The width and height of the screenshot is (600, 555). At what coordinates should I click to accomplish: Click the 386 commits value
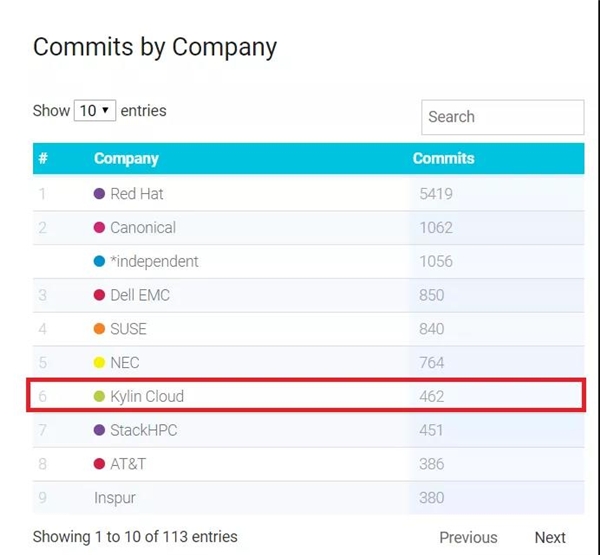(432, 464)
